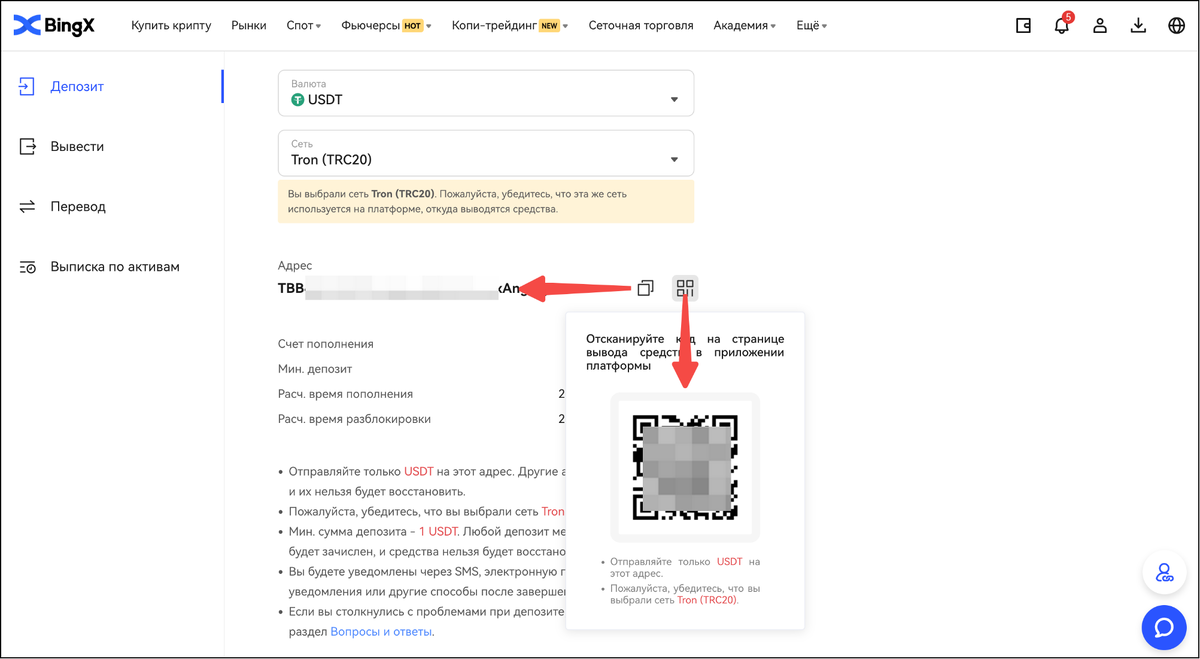
Task: Click the Сеточная торговля menu entry
Action: point(639,26)
